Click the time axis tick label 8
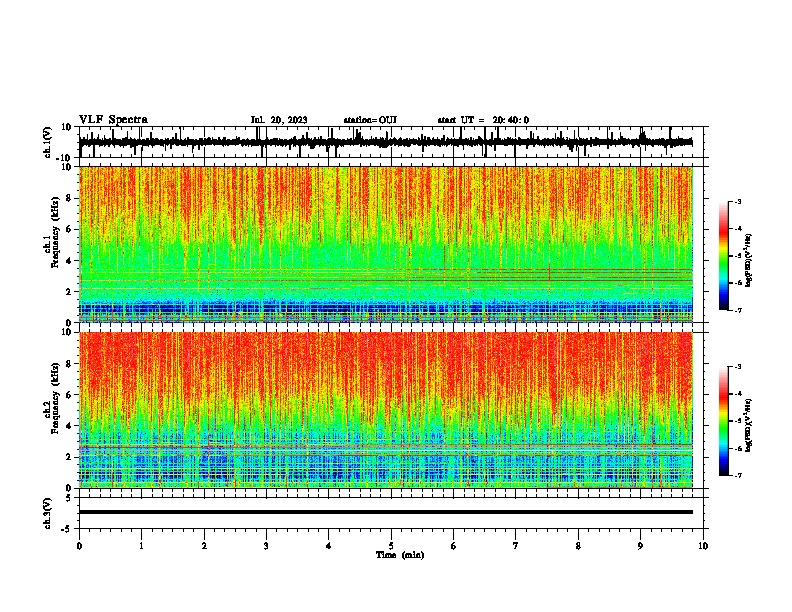The image size is (792, 612). pos(578,546)
